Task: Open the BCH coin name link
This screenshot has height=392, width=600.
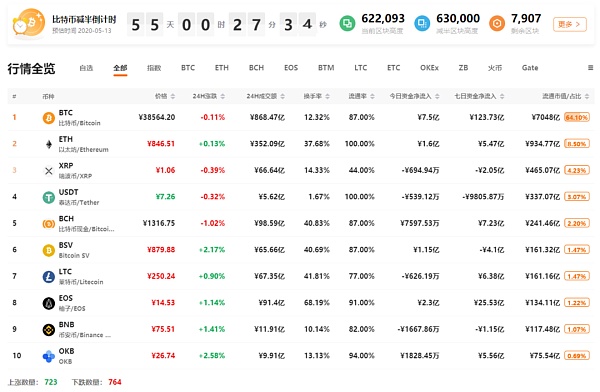Action: pos(66,219)
